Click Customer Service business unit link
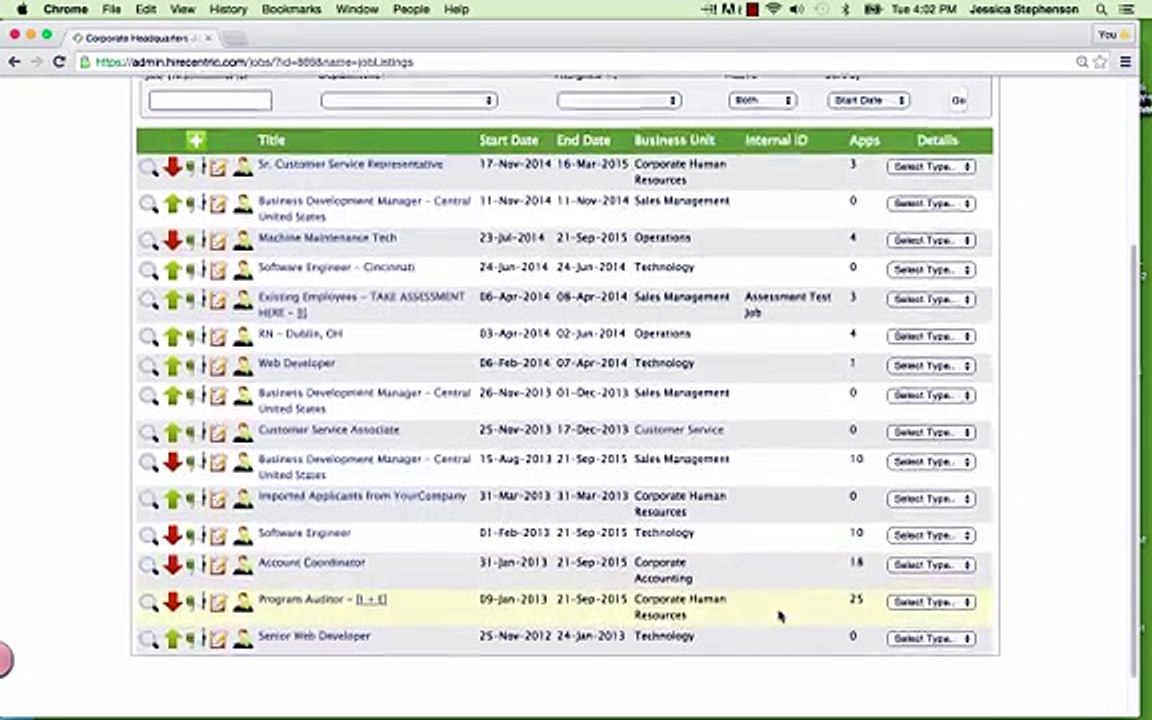The height and width of the screenshot is (720, 1152). click(x=679, y=429)
